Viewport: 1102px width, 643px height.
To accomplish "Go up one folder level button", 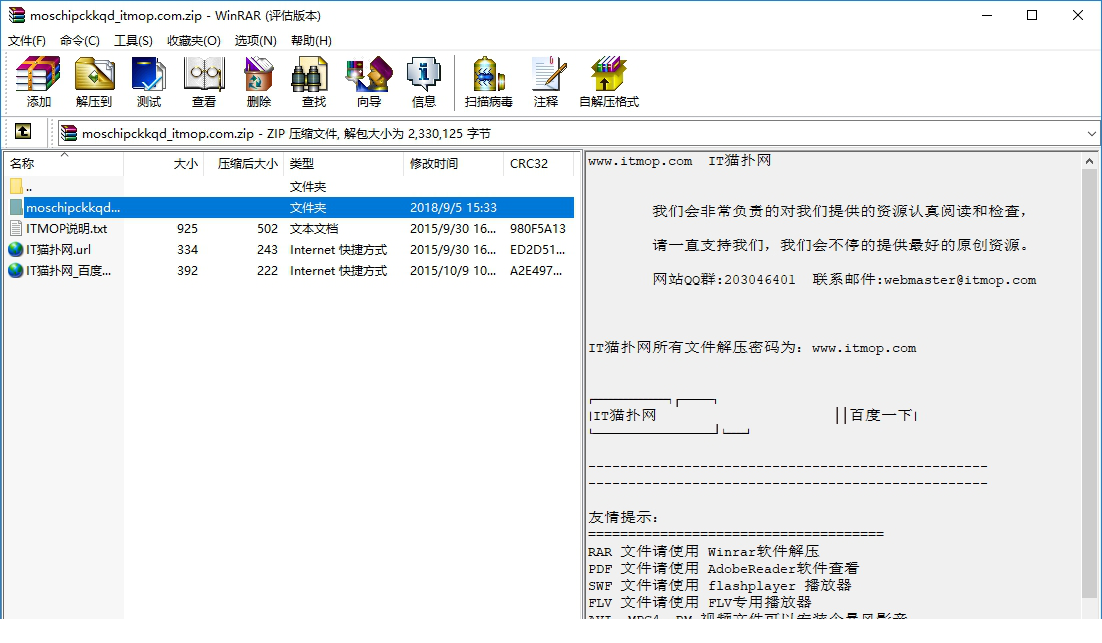I will [x=23, y=131].
